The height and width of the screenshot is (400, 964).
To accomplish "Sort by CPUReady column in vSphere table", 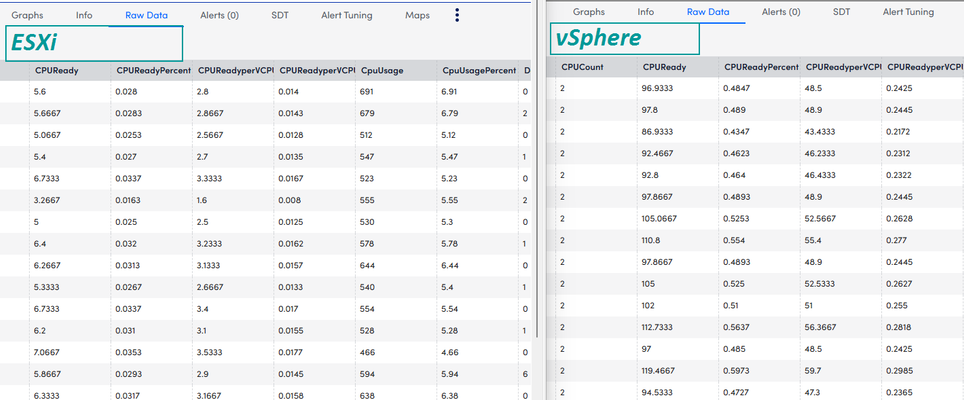I will [x=664, y=66].
